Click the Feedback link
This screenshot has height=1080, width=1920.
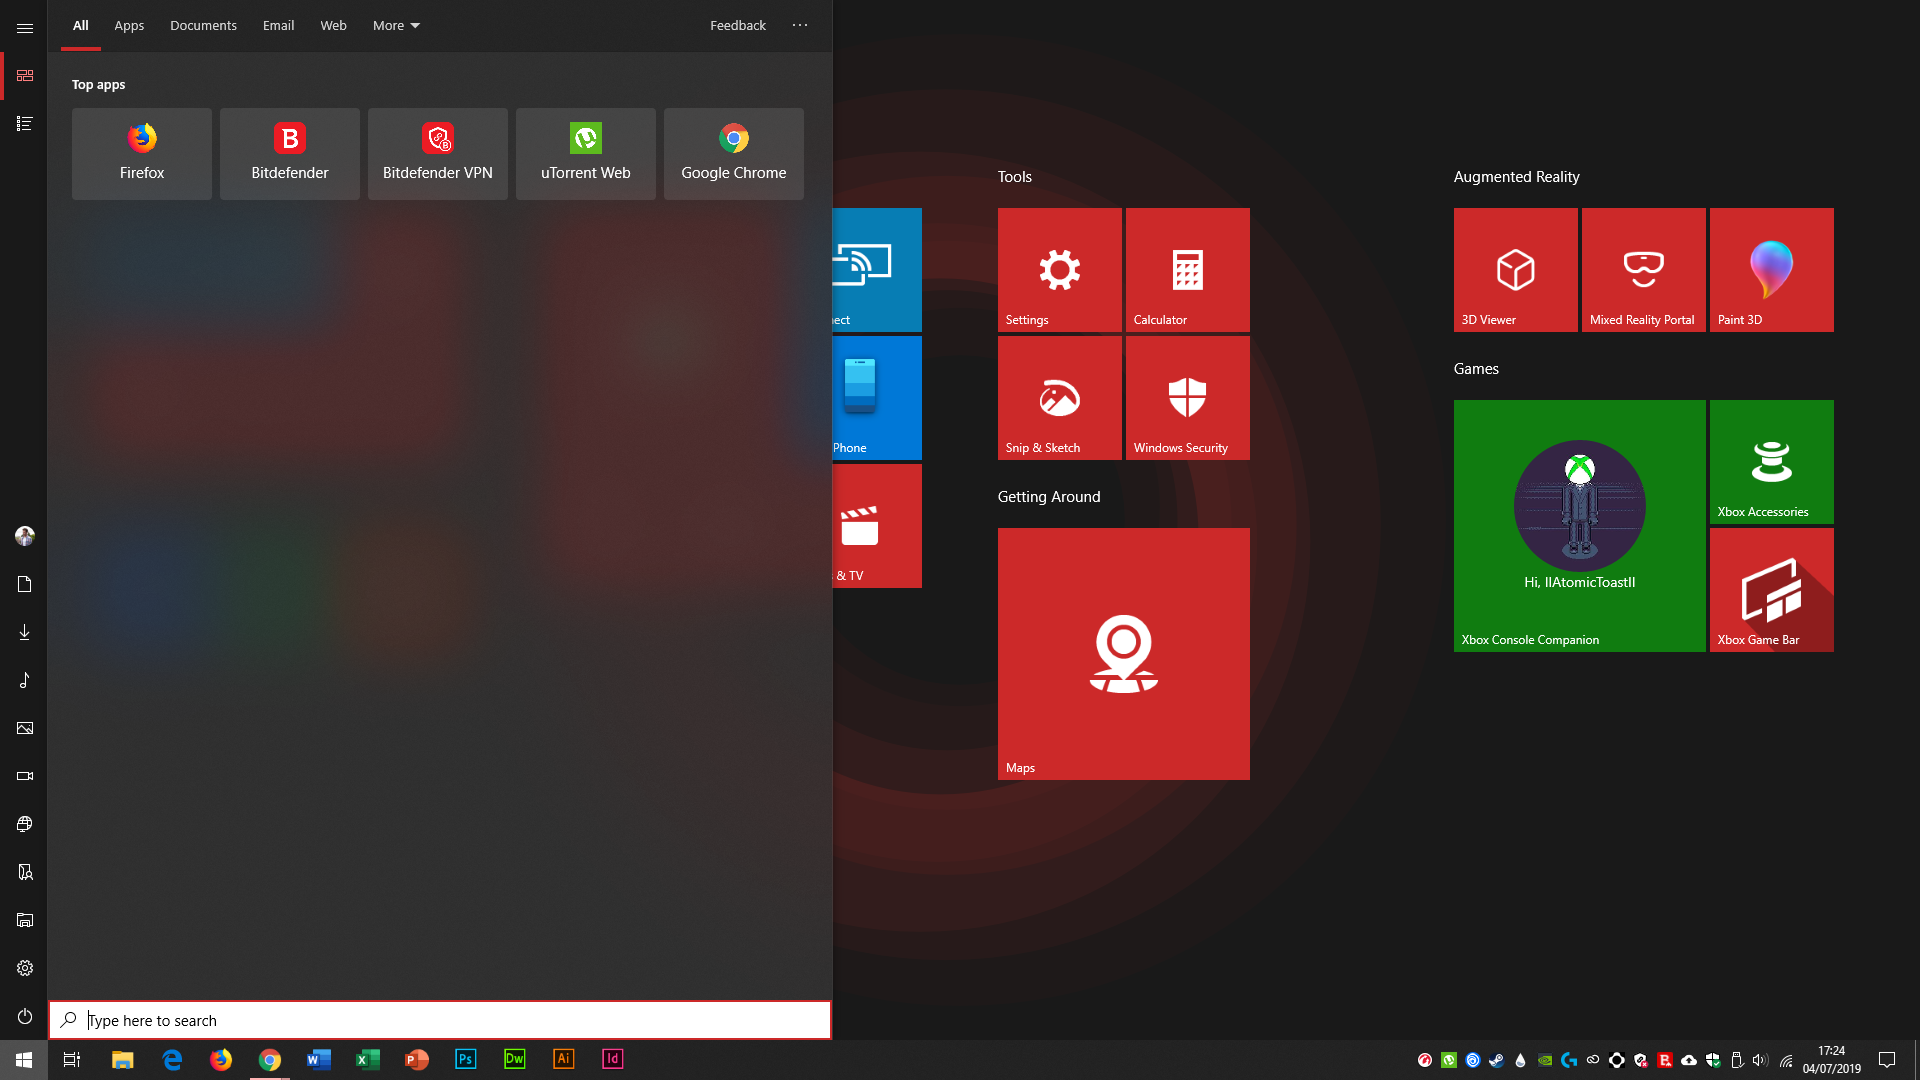(738, 25)
